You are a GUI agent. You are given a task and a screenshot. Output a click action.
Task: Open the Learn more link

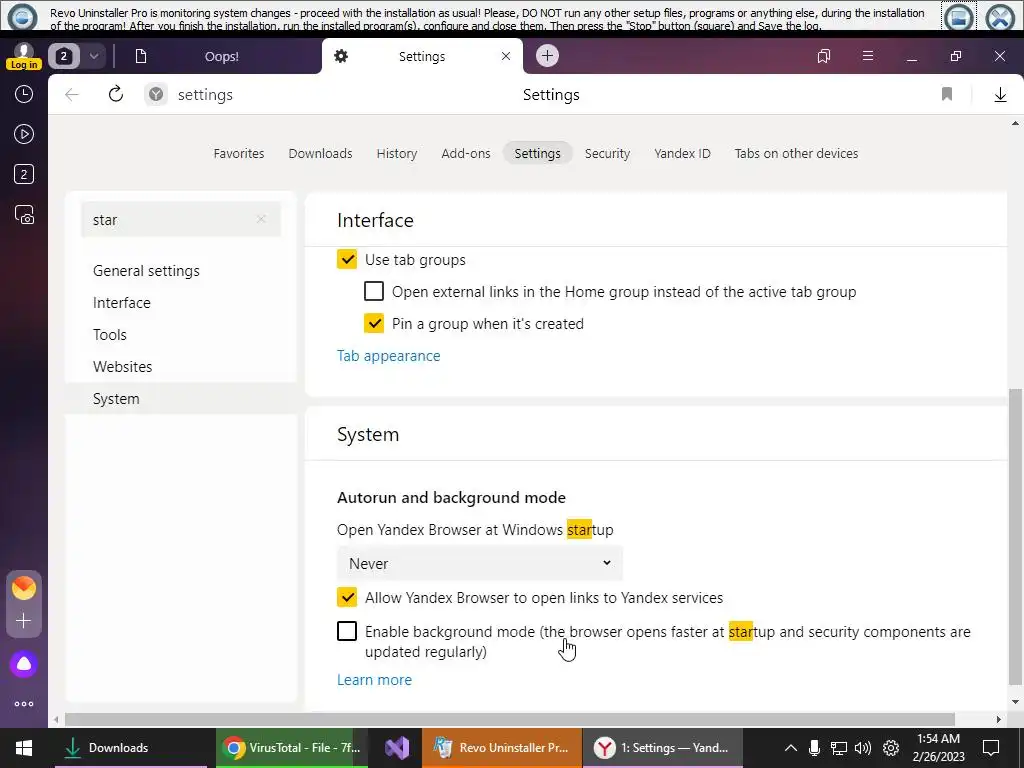[374, 680]
